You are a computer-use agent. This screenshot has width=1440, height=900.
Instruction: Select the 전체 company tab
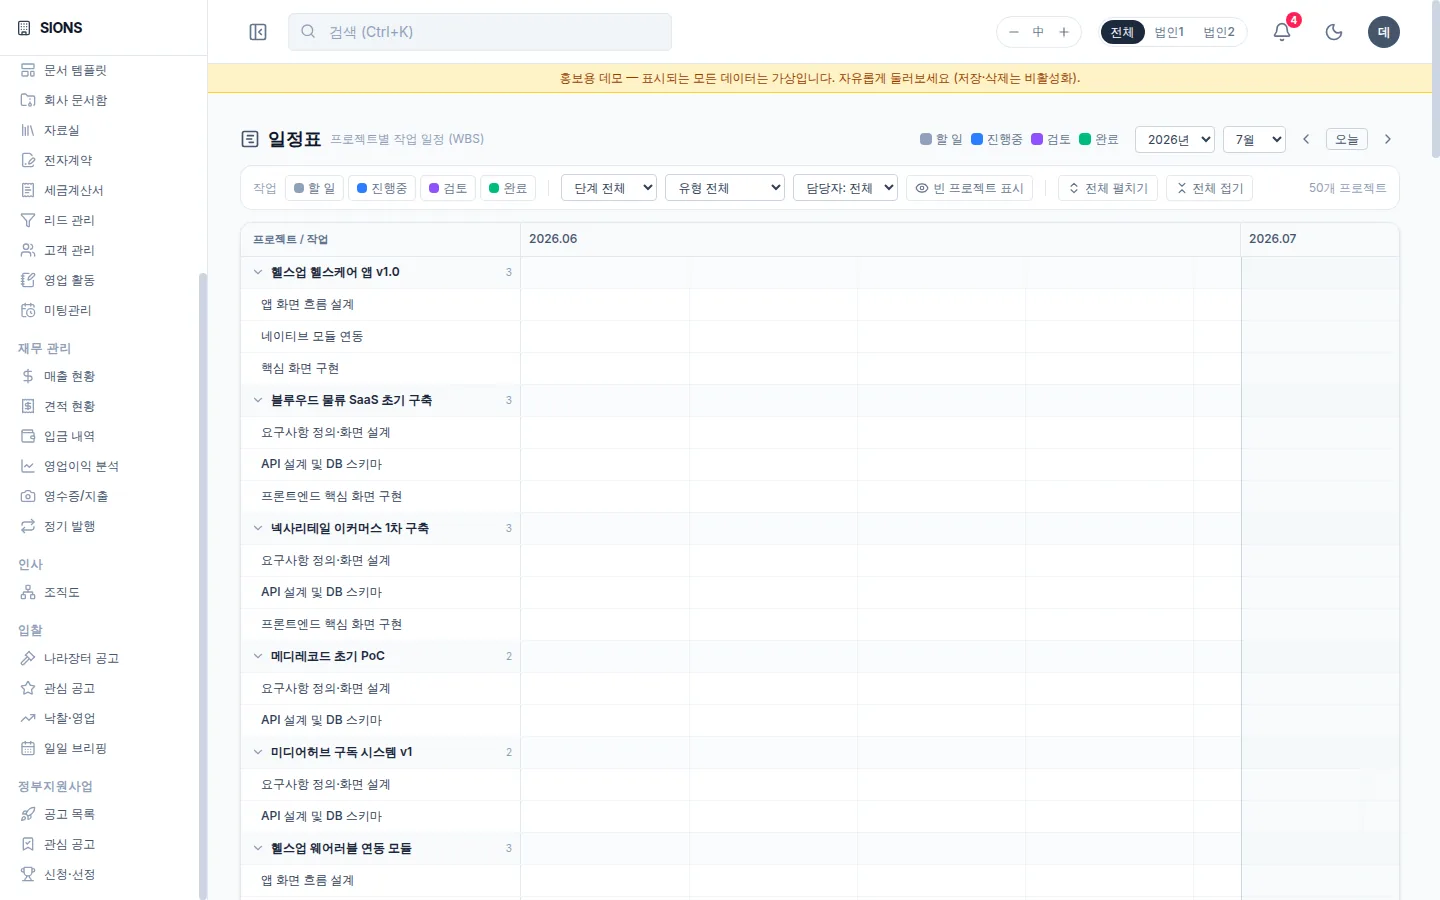click(1122, 32)
